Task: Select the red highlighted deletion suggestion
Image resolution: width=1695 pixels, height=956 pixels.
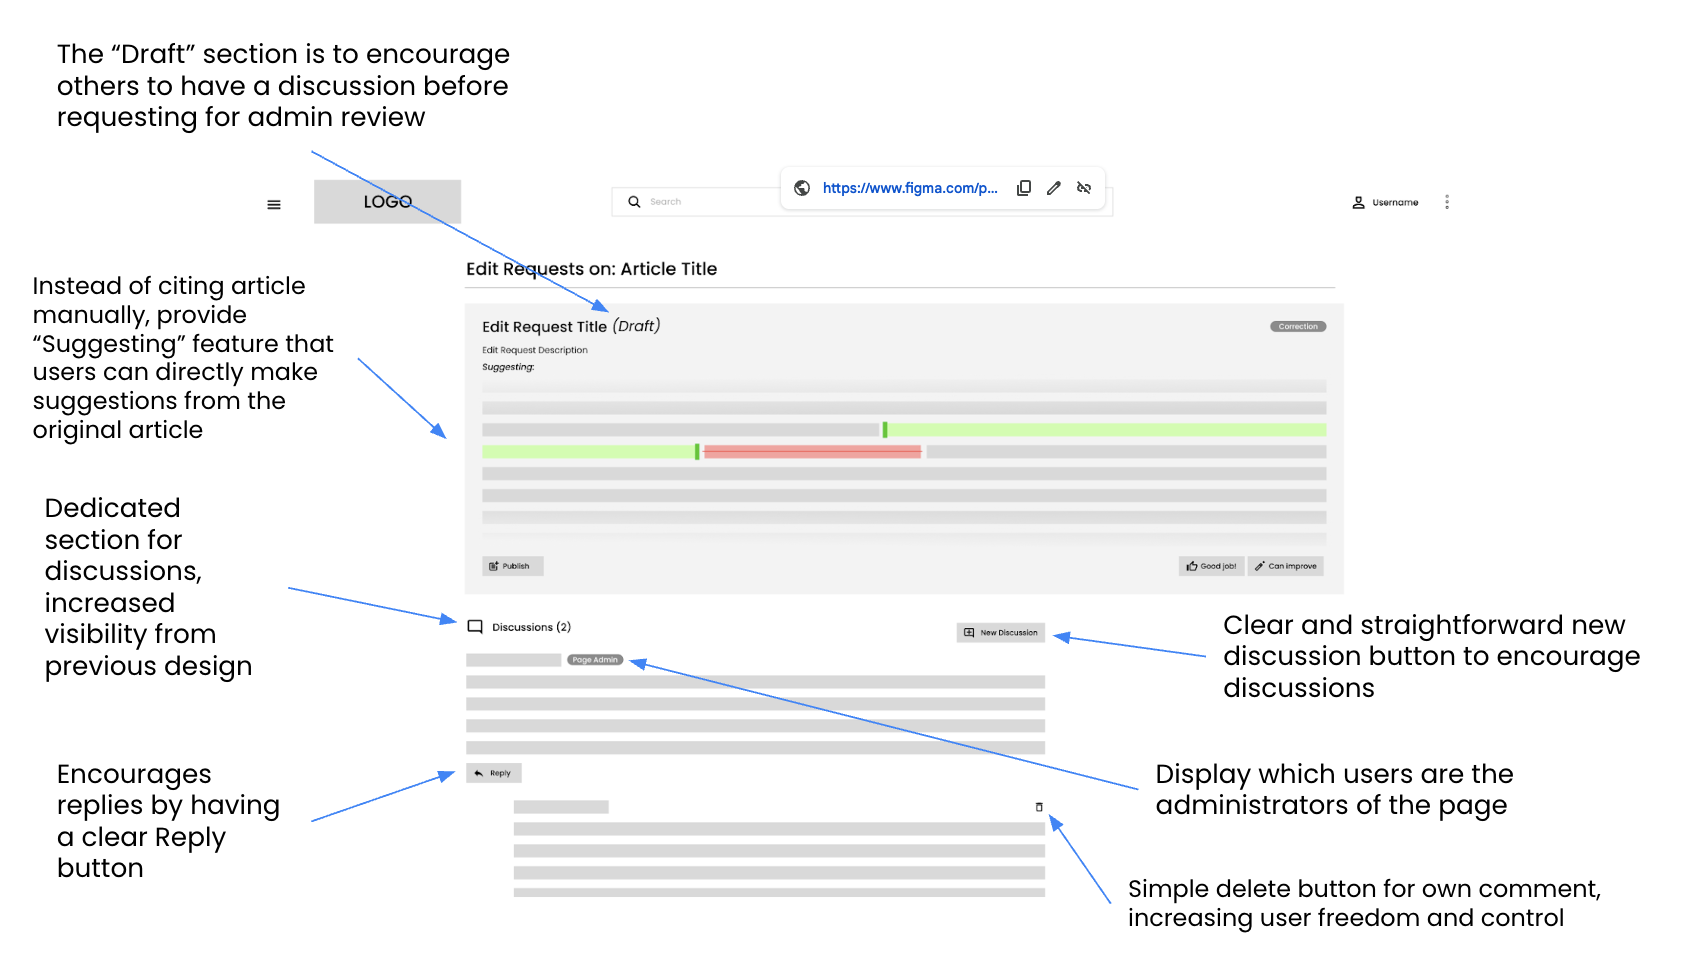Action: coord(812,453)
